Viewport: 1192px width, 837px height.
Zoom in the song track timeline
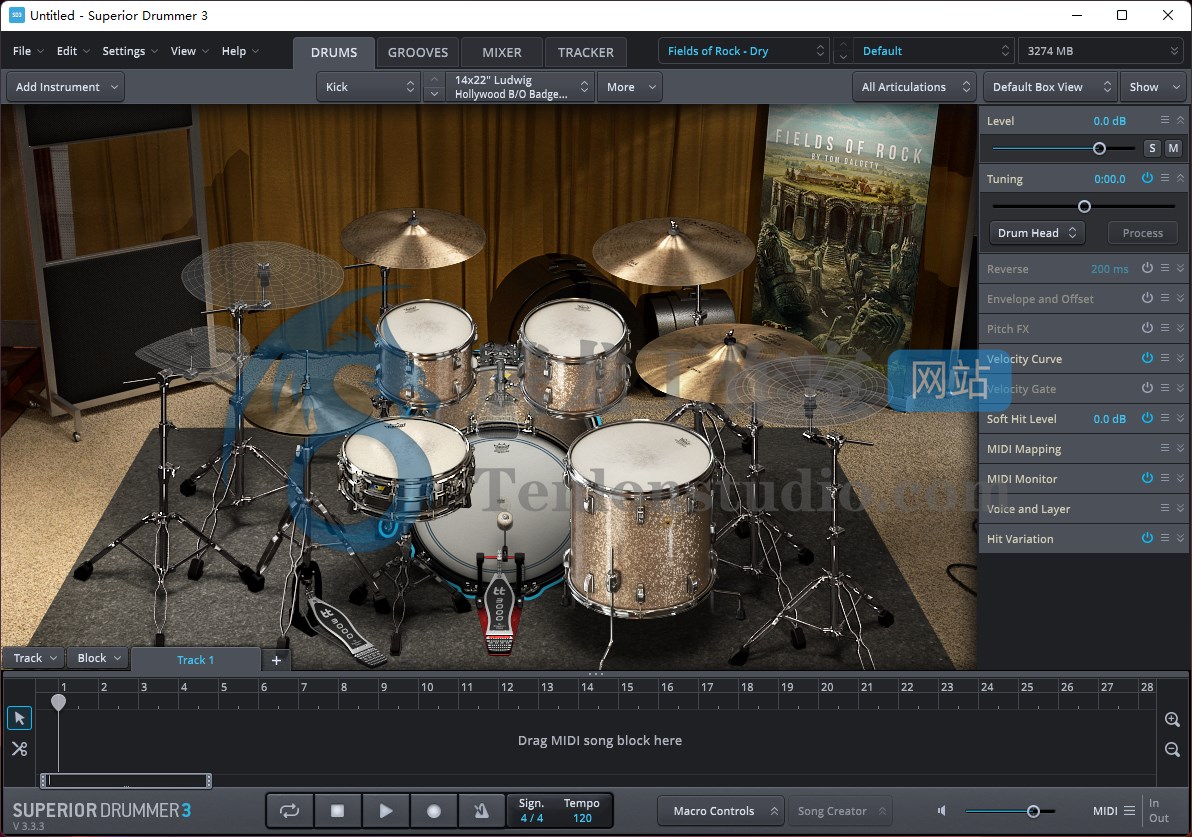(x=1172, y=719)
